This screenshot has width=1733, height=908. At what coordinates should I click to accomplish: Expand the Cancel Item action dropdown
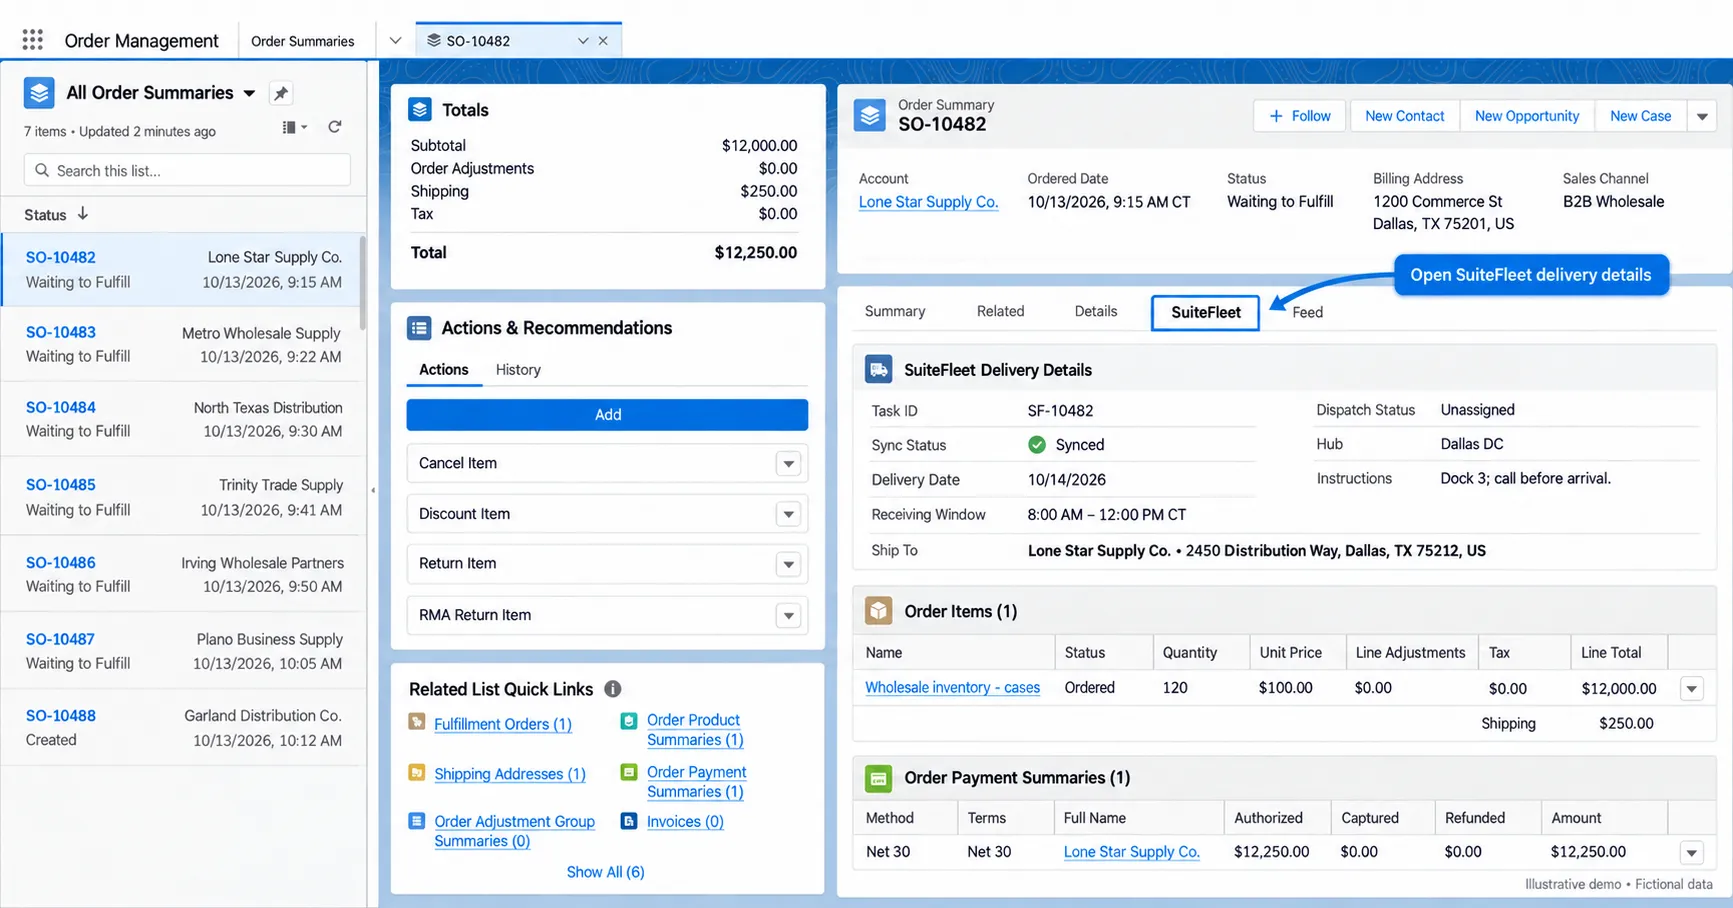tap(789, 464)
